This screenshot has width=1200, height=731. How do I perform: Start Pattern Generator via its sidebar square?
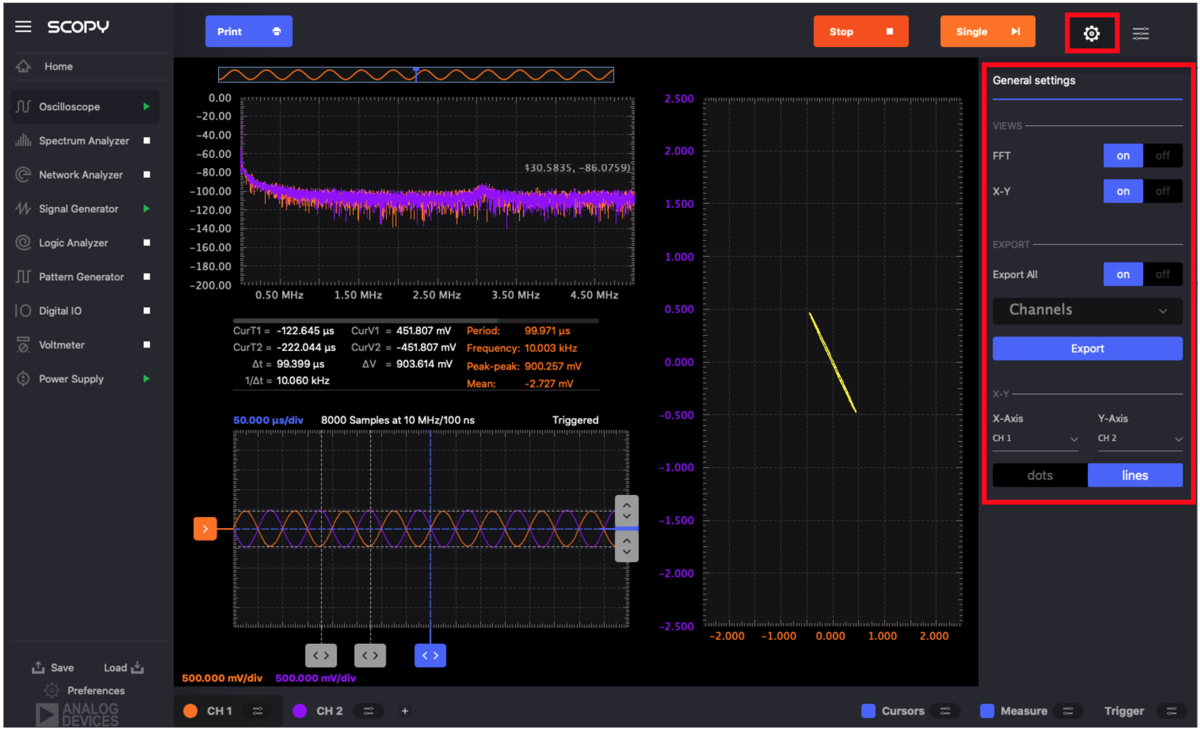coord(147,277)
